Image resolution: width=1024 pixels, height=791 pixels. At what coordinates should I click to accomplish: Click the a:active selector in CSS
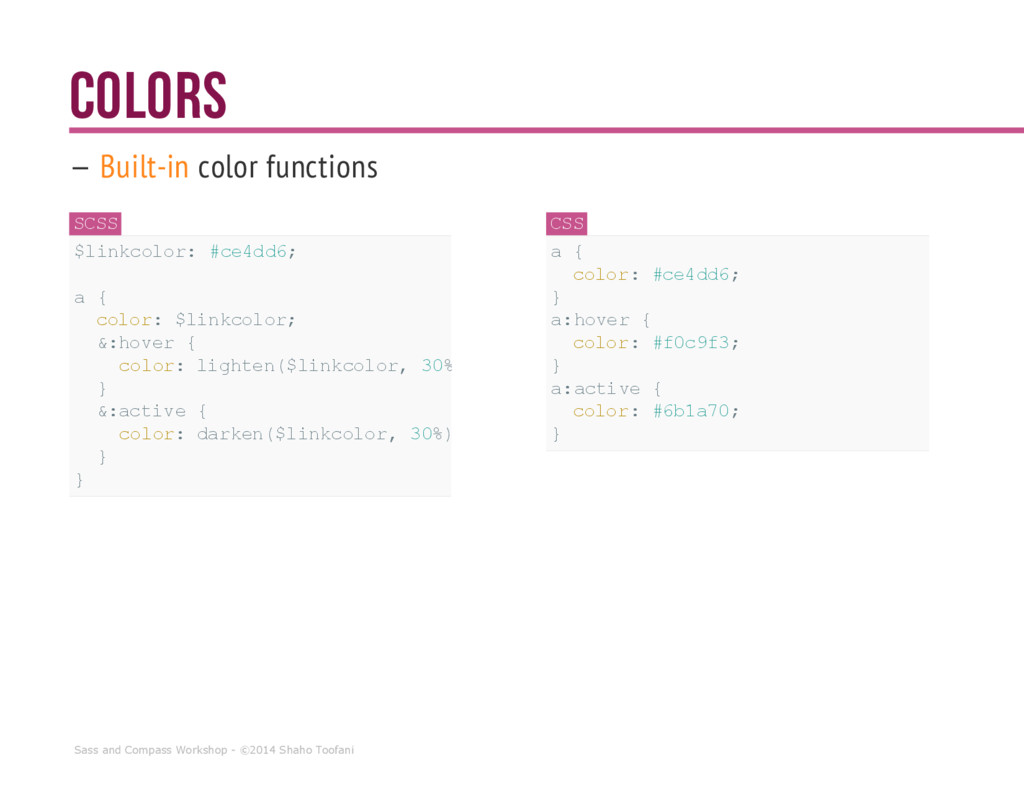point(595,389)
